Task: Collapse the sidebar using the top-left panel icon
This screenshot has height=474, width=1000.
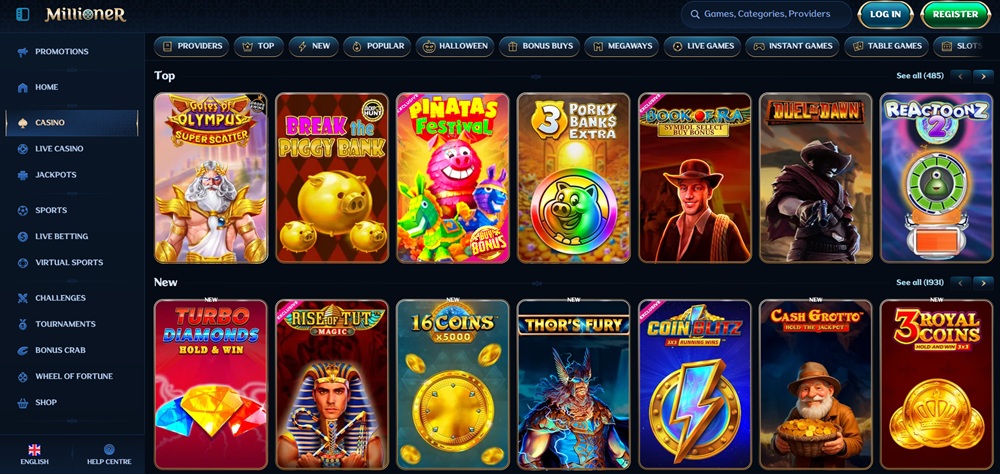Action: pyautogui.click(x=22, y=14)
